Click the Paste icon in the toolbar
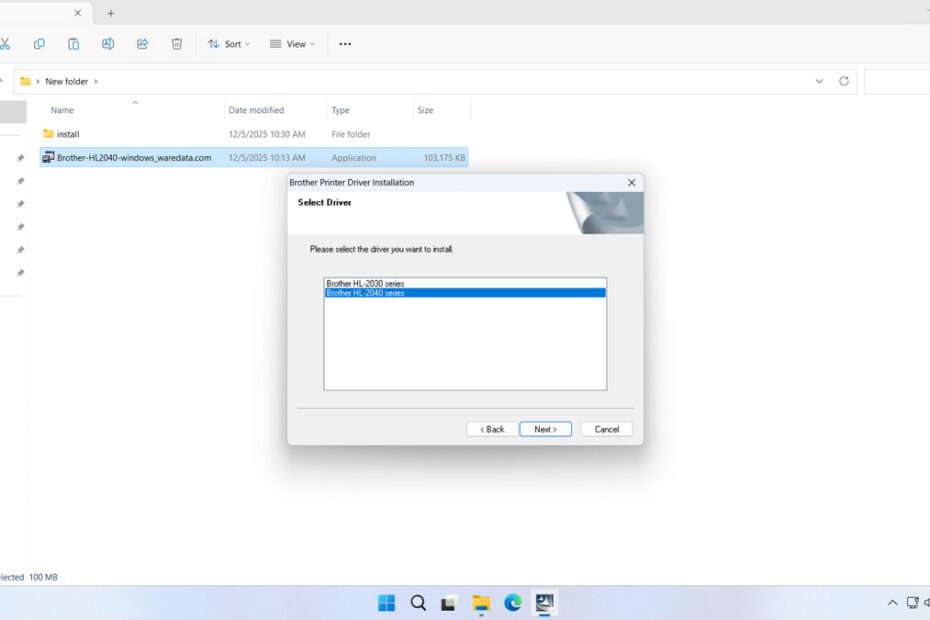Image resolution: width=930 pixels, height=620 pixels. click(73, 44)
